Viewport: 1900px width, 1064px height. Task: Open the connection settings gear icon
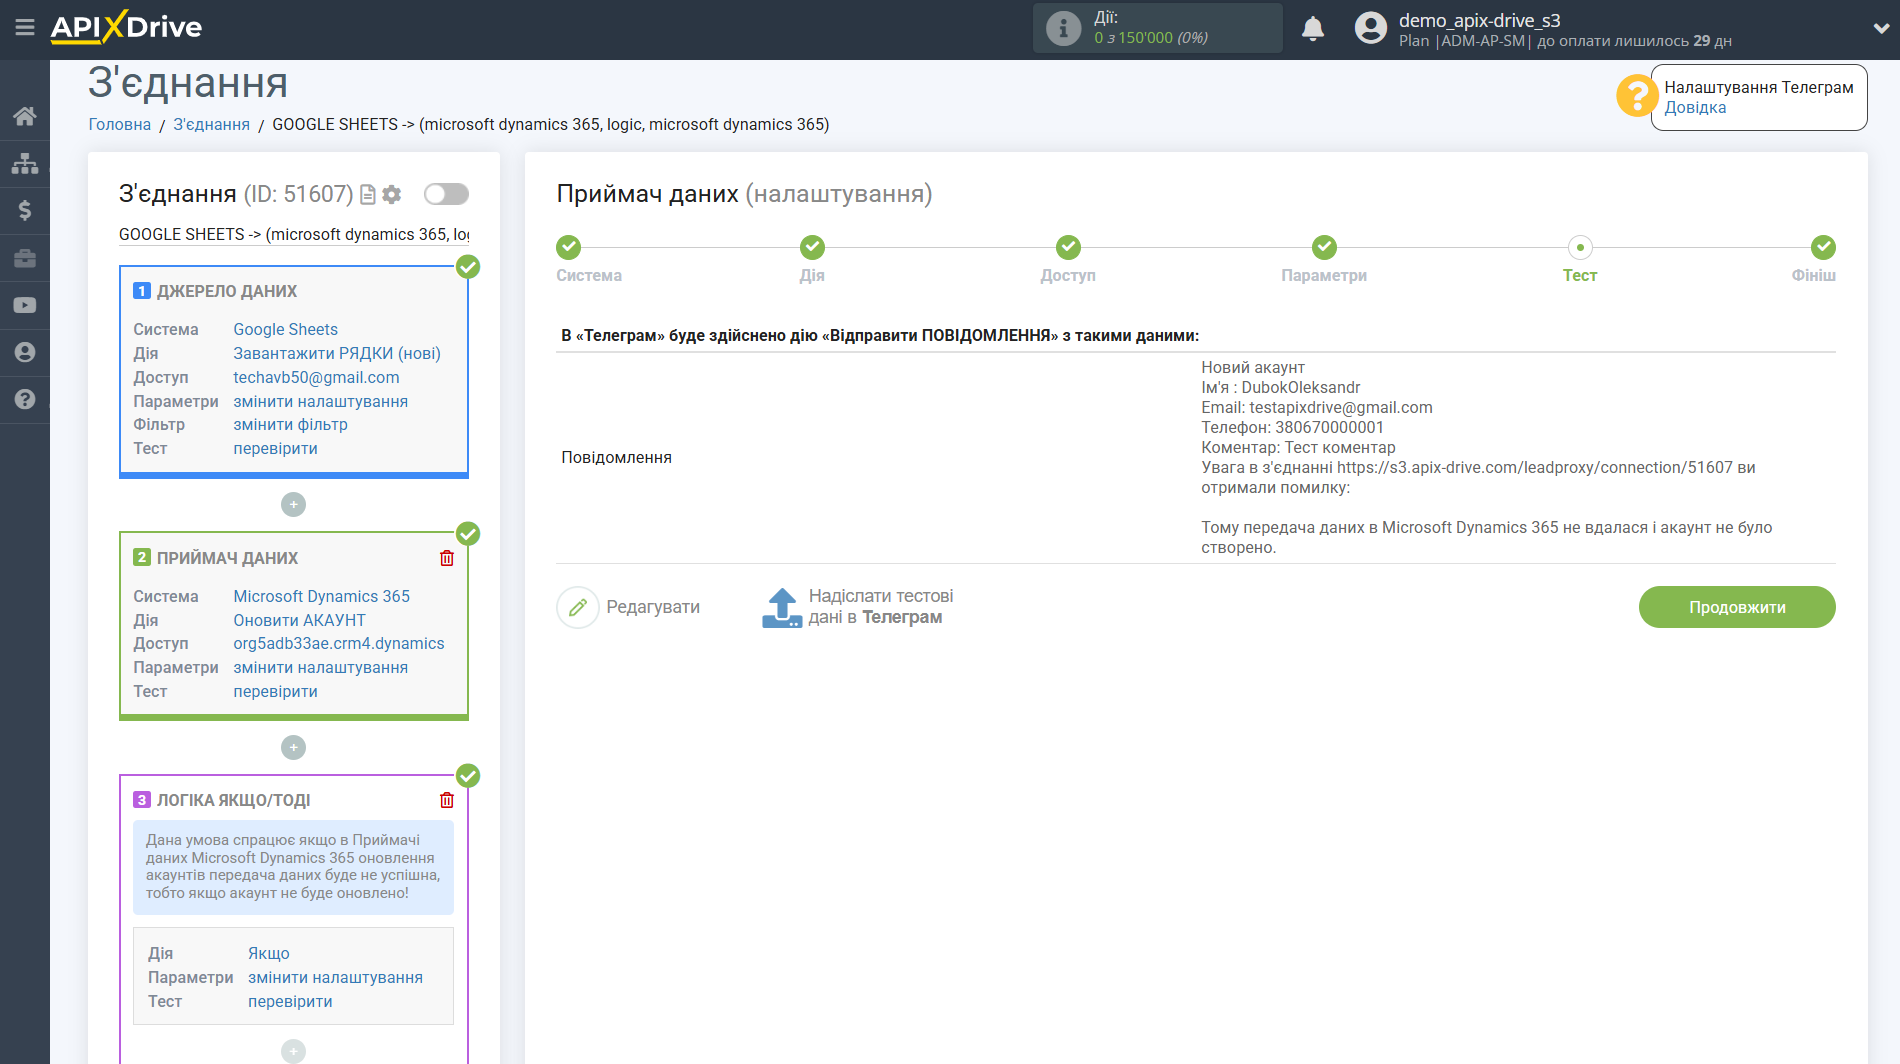pos(392,195)
